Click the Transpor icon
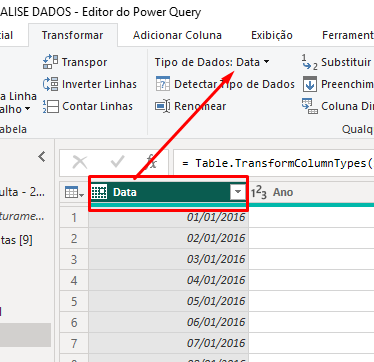 pos(50,62)
